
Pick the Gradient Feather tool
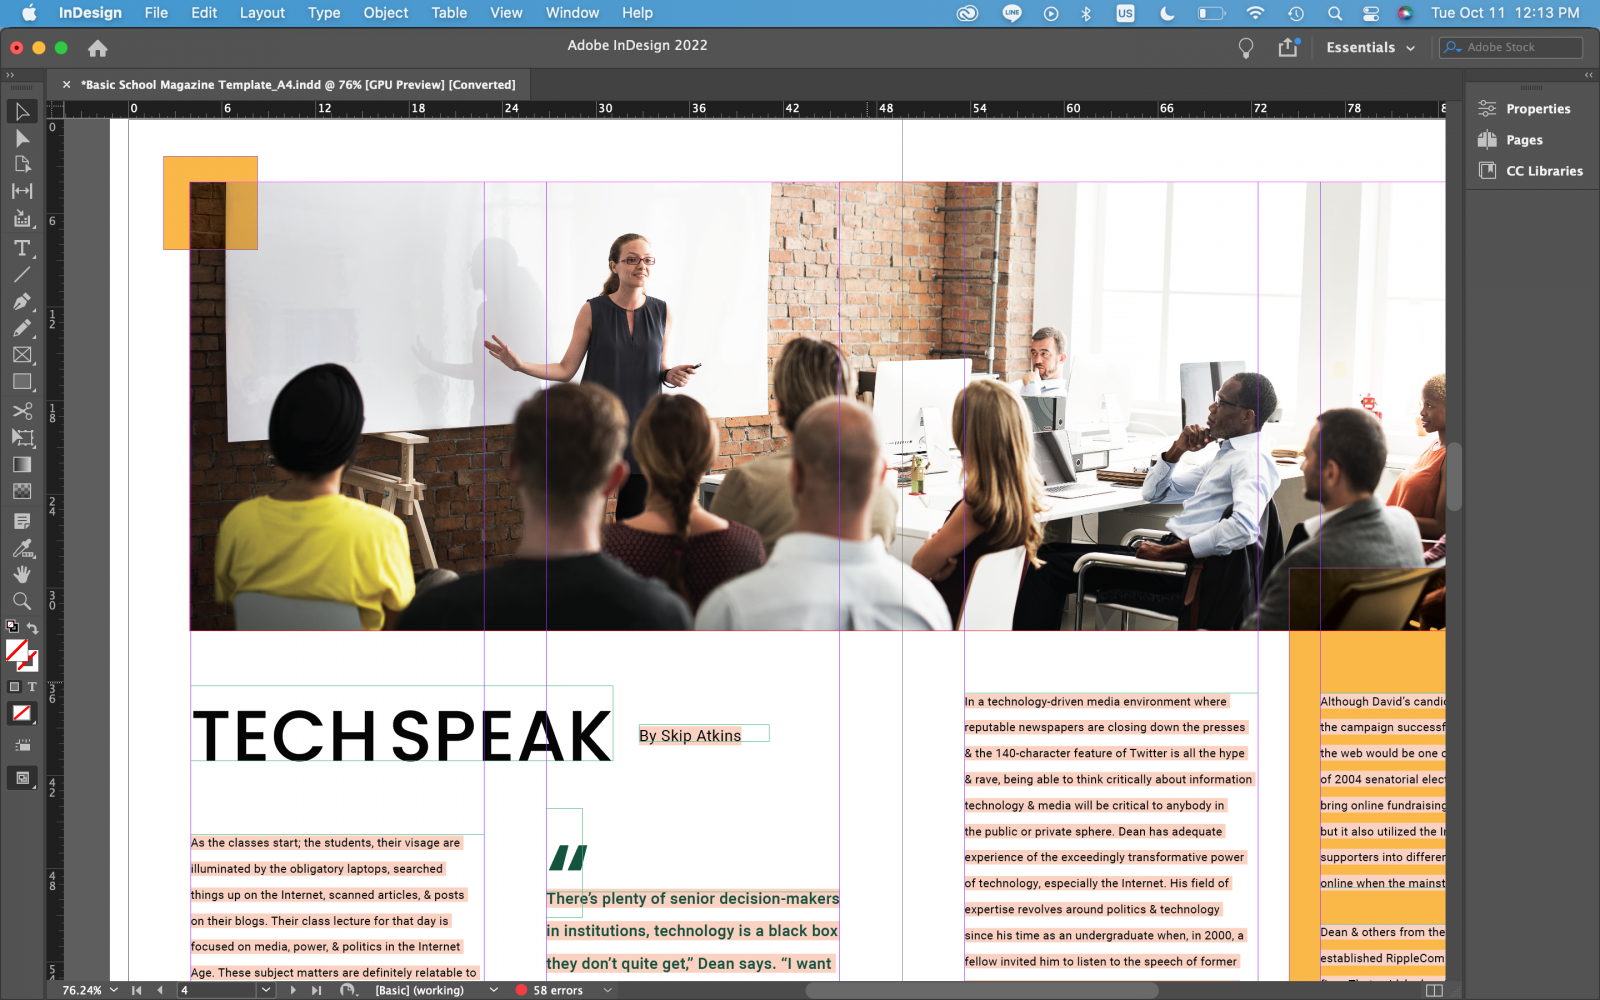coord(22,491)
